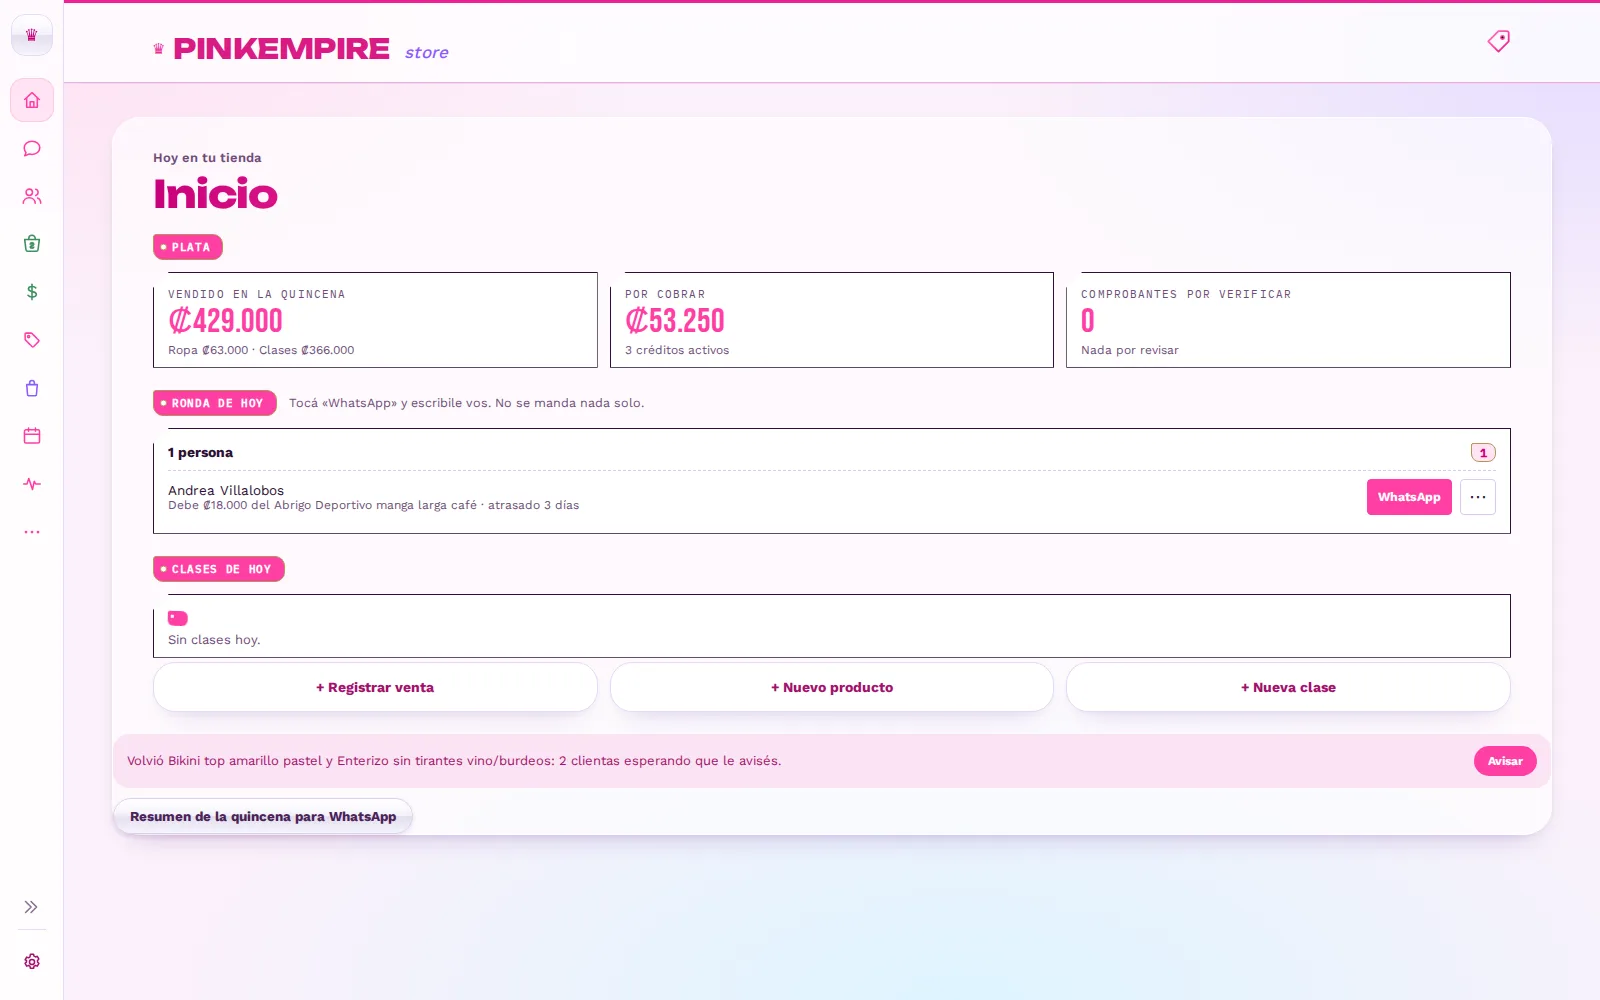Click the 'Sin clases hoy.' text
This screenshot has width=1600, height=1000.
pos(214,640)
